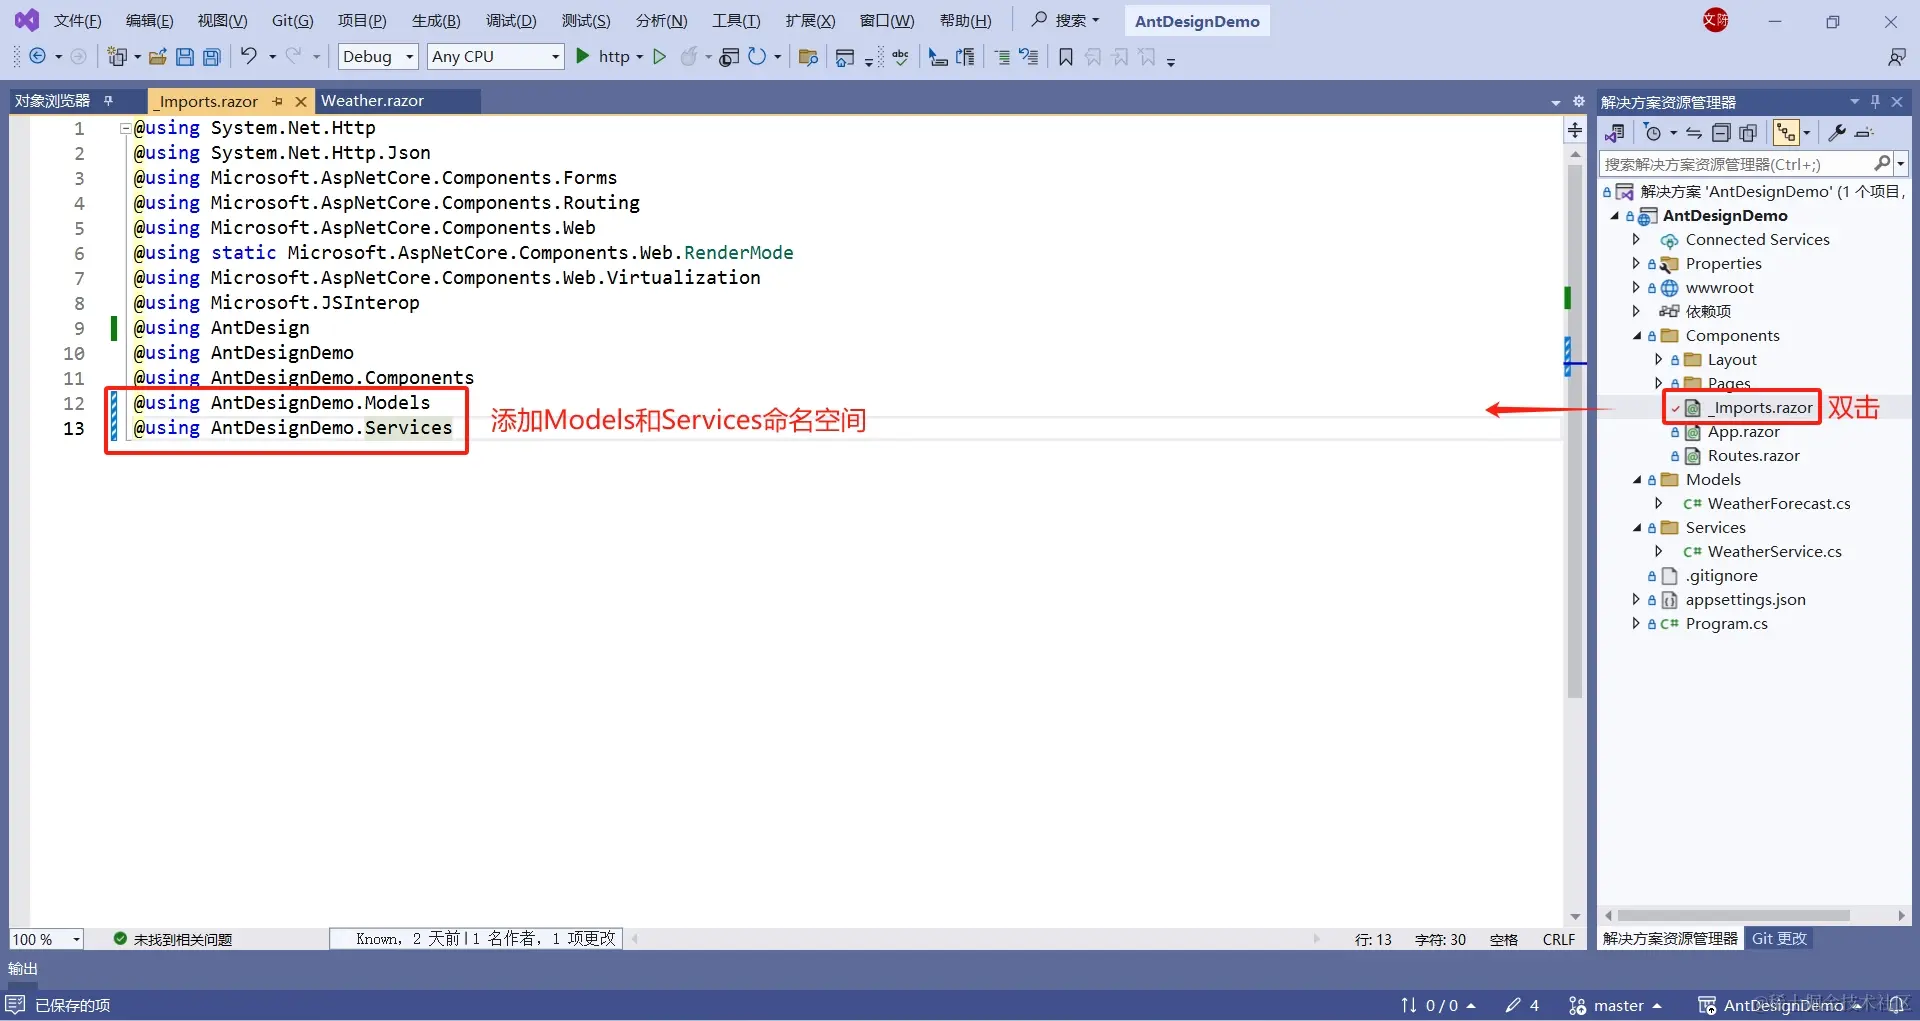Viewport: 1920px width, 1021px height.
Task: Click the Open File folder icon
Action: point(157,57)
